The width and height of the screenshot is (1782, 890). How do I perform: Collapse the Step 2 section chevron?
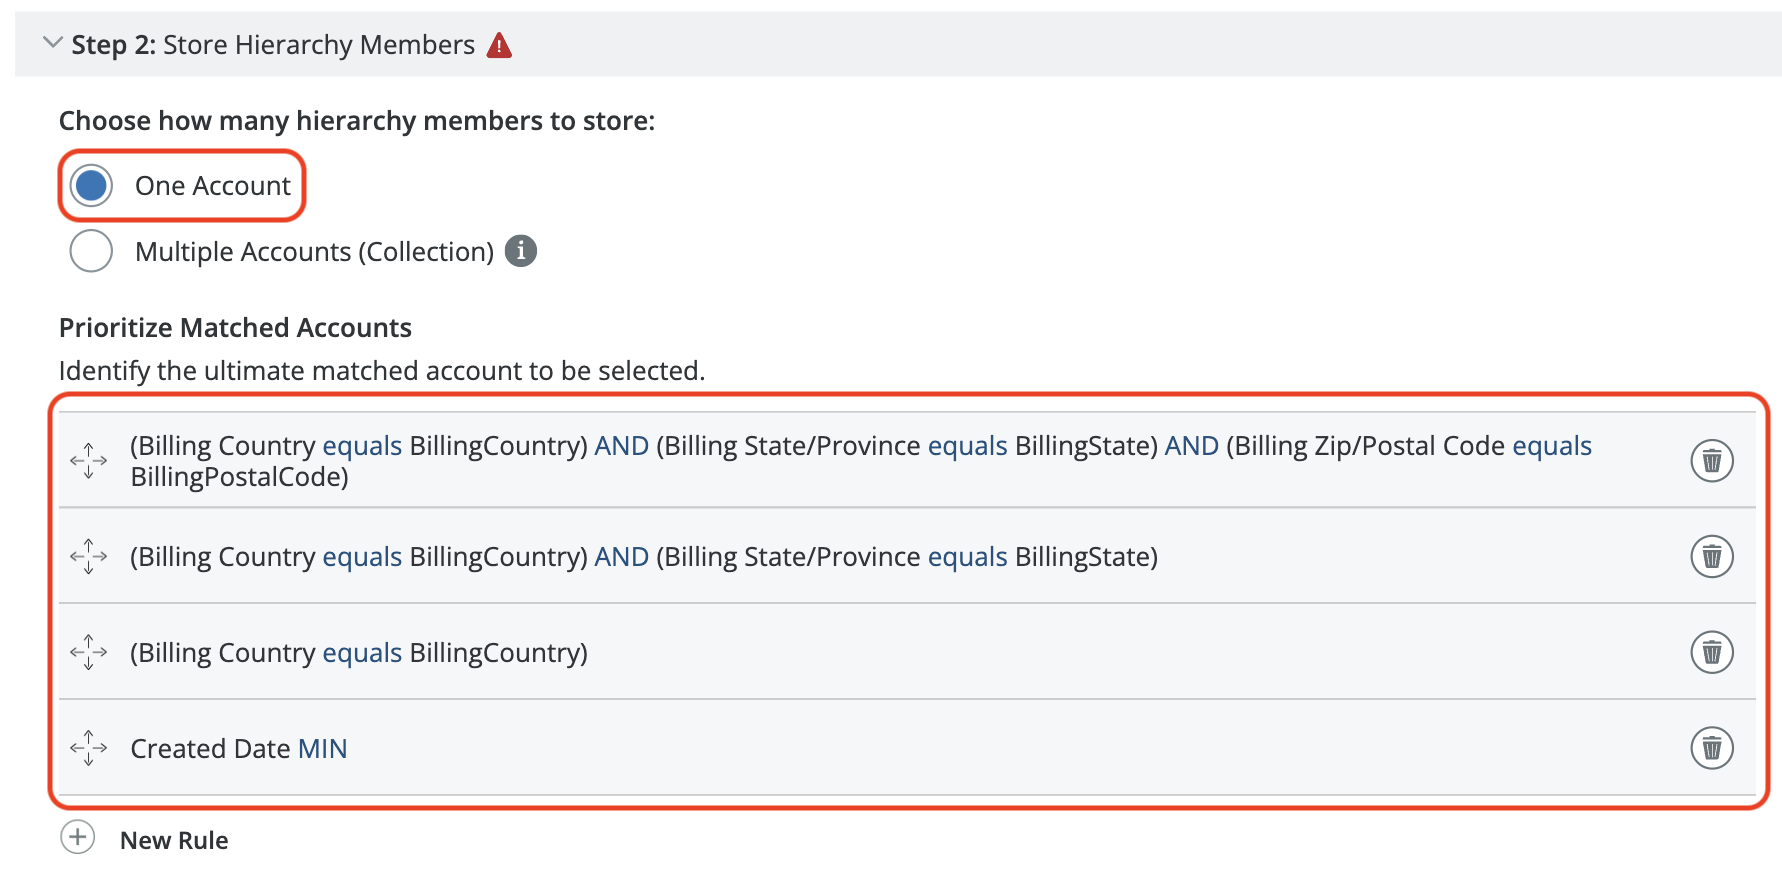[x=52, y=43]
